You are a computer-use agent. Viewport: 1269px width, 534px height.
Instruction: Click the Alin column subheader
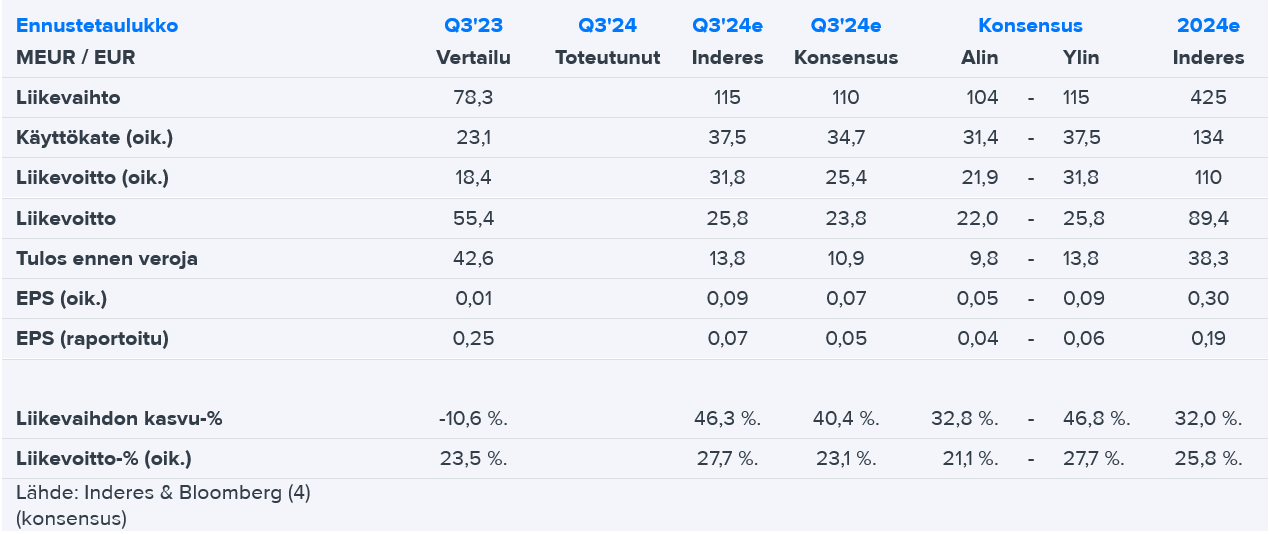pos(980,58)
